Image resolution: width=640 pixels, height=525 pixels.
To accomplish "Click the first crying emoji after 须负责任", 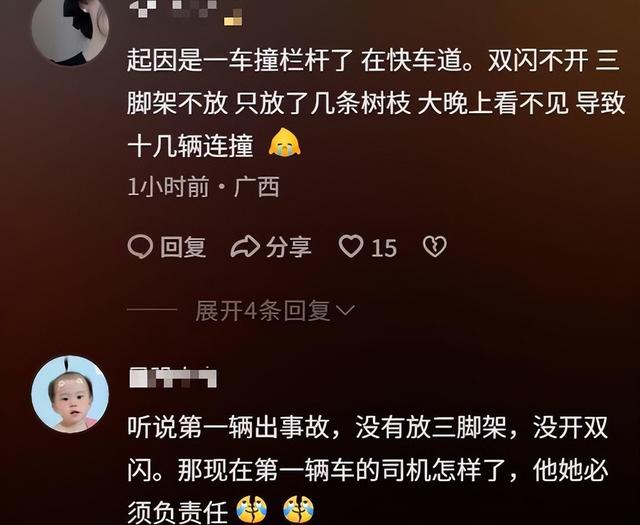I will click(252, 510).
